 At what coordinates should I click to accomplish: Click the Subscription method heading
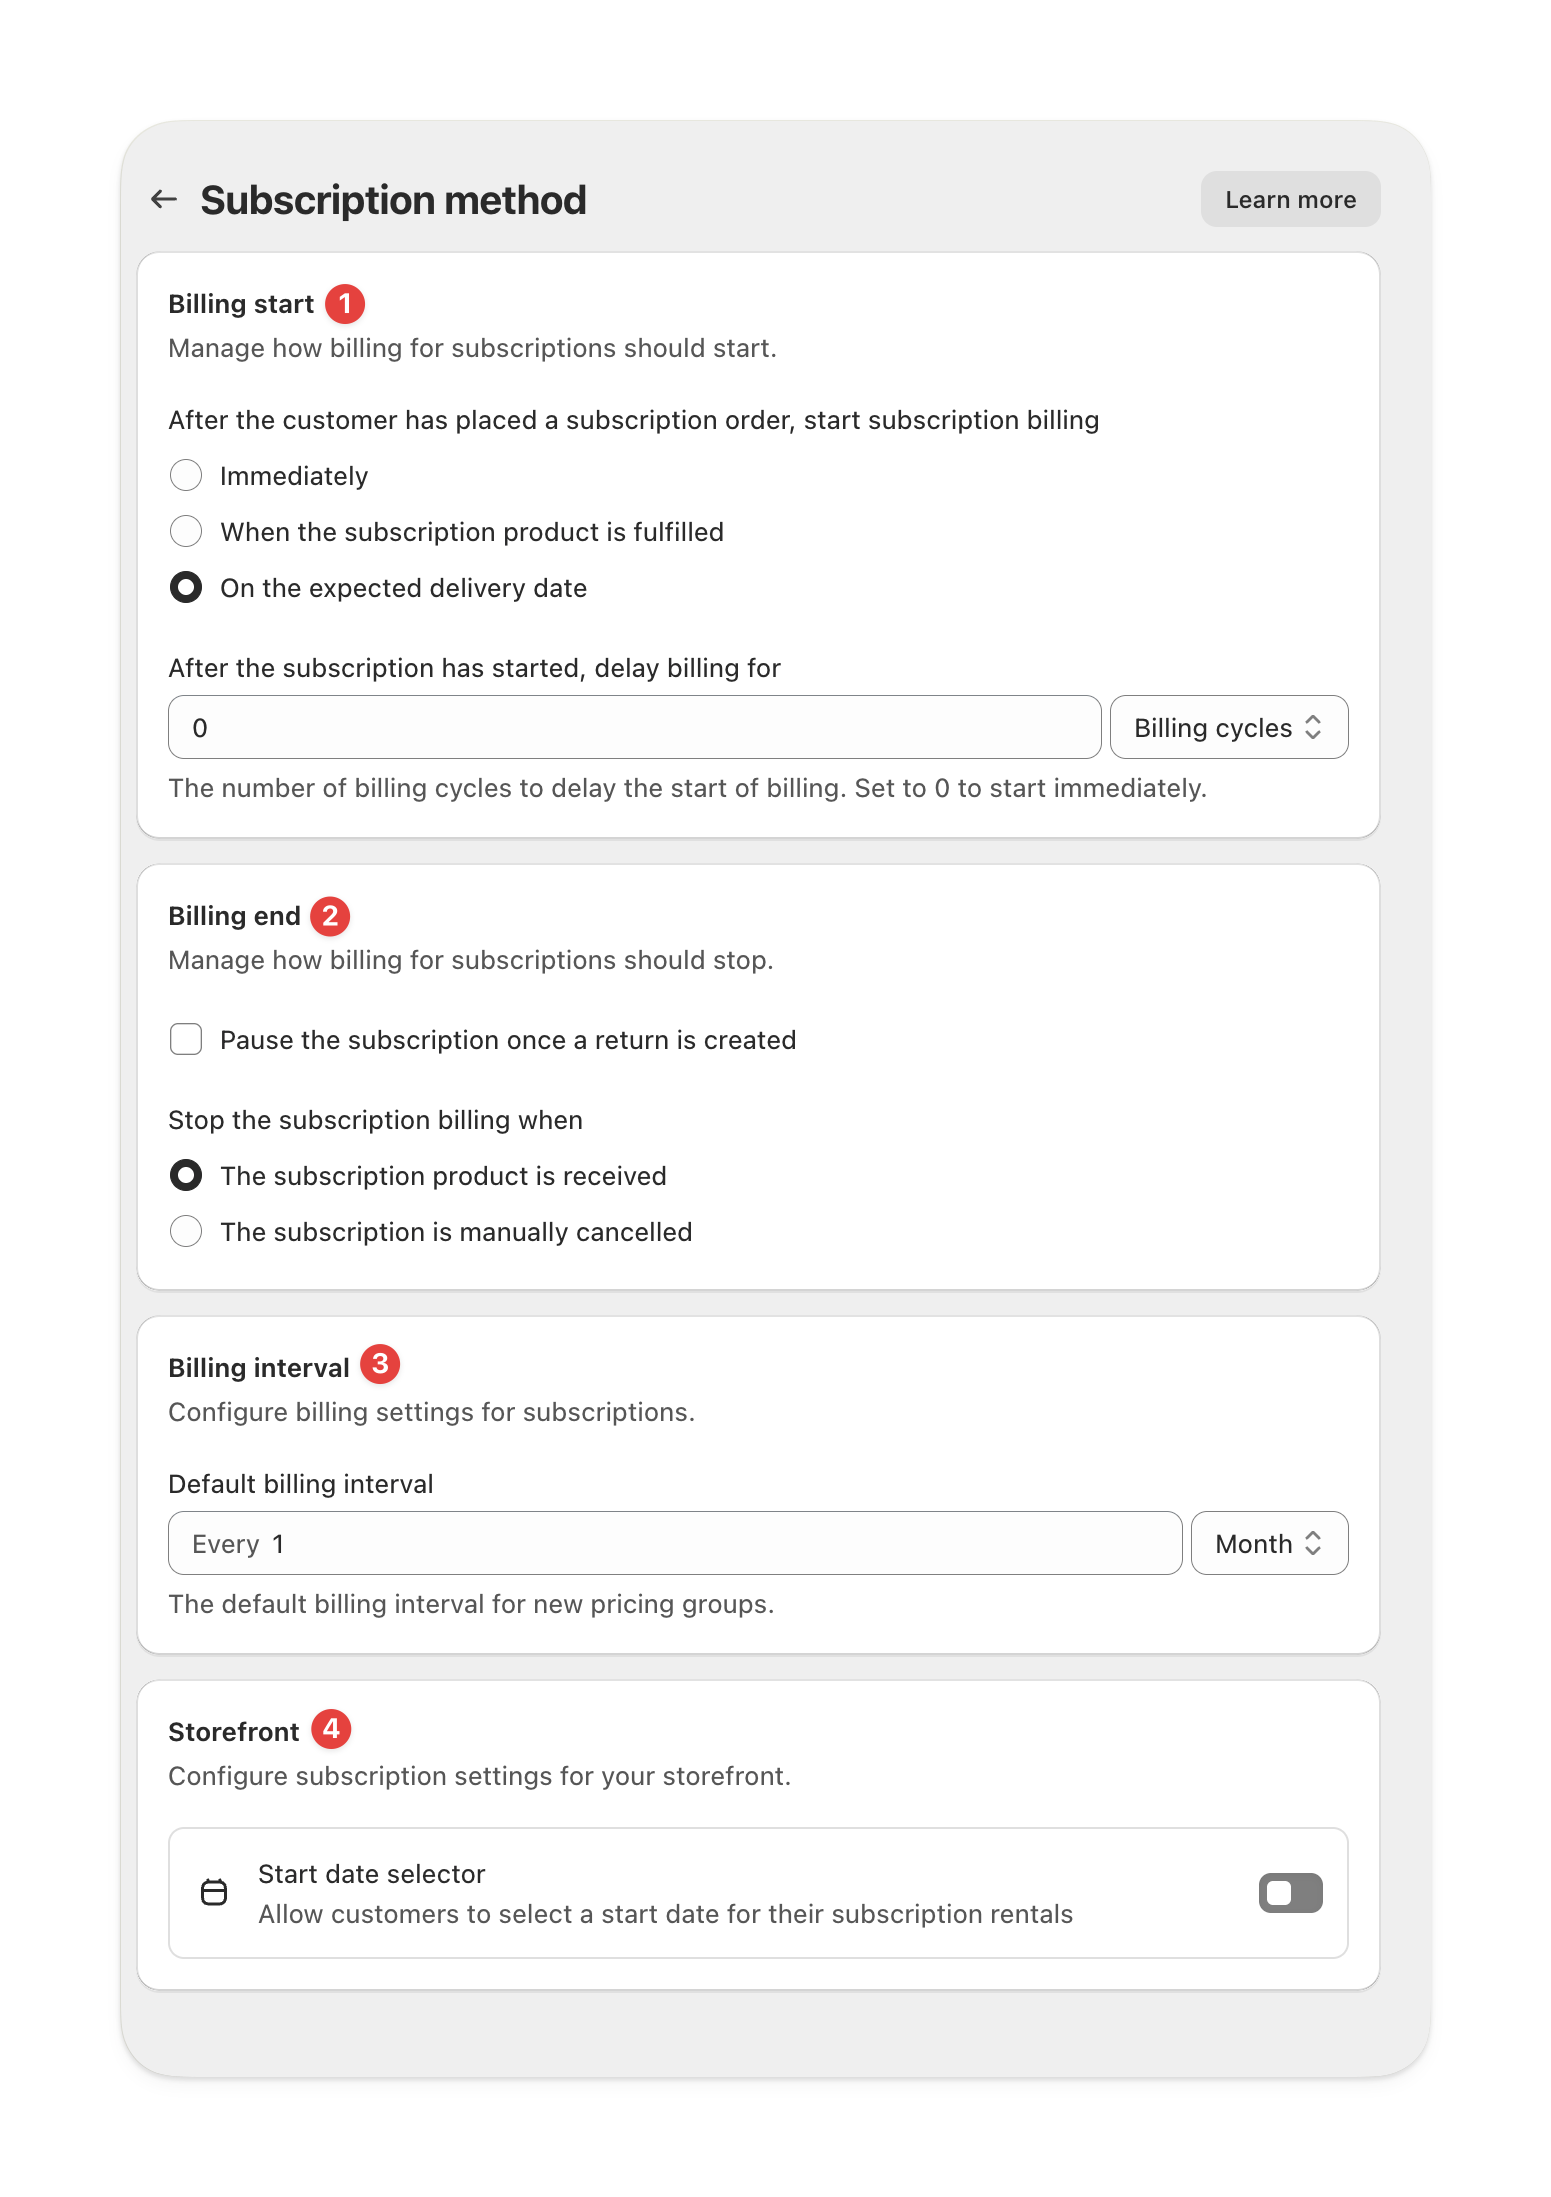click(x=393, y=199)
